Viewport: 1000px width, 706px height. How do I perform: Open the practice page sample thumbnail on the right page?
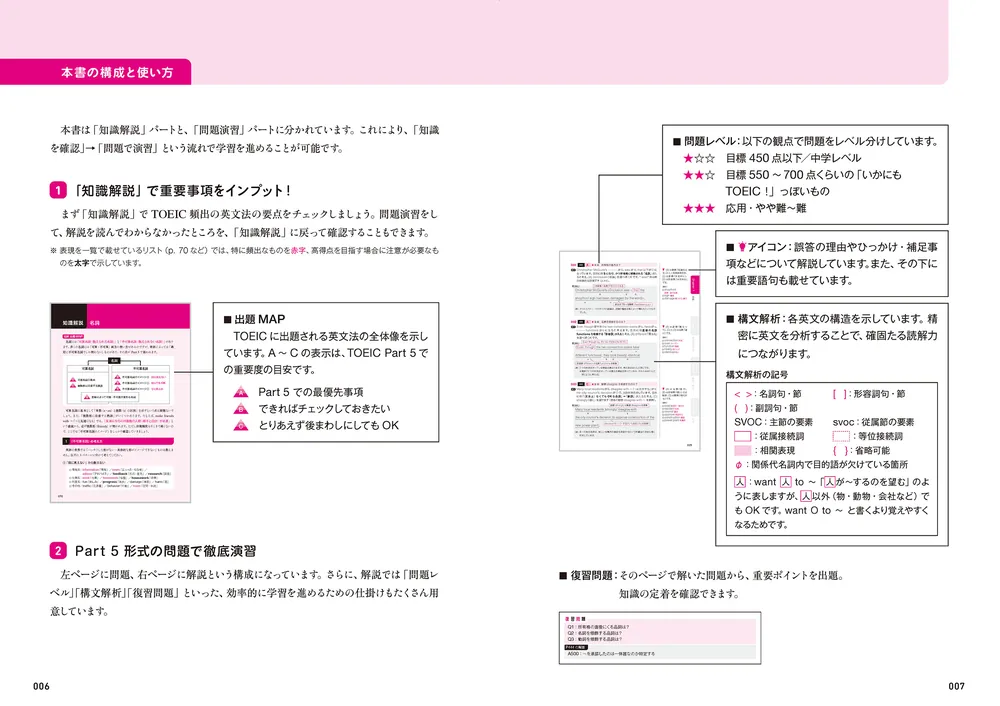tap(629, 351)
